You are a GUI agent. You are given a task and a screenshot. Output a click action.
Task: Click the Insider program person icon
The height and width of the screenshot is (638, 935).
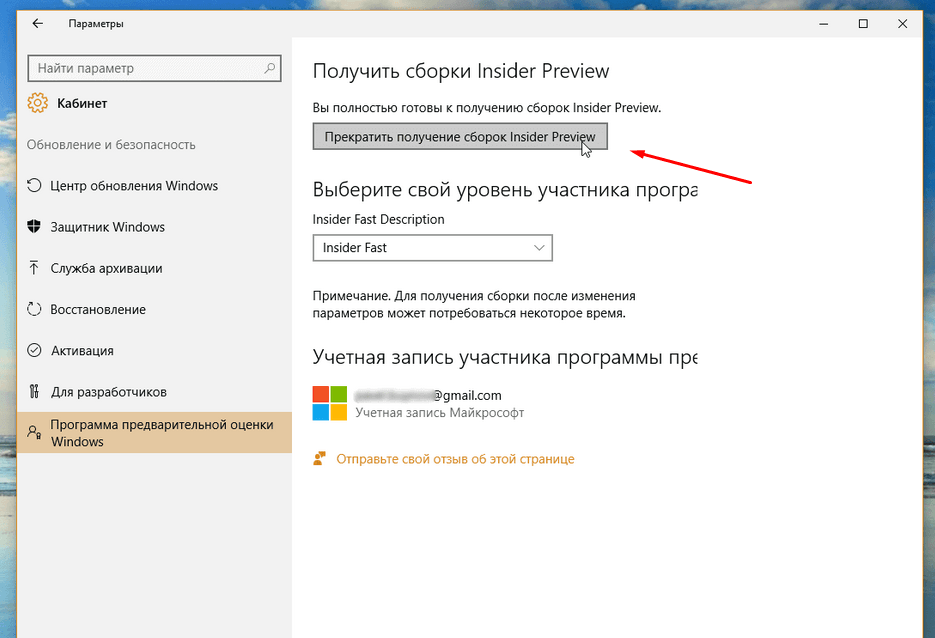point(34,432)
